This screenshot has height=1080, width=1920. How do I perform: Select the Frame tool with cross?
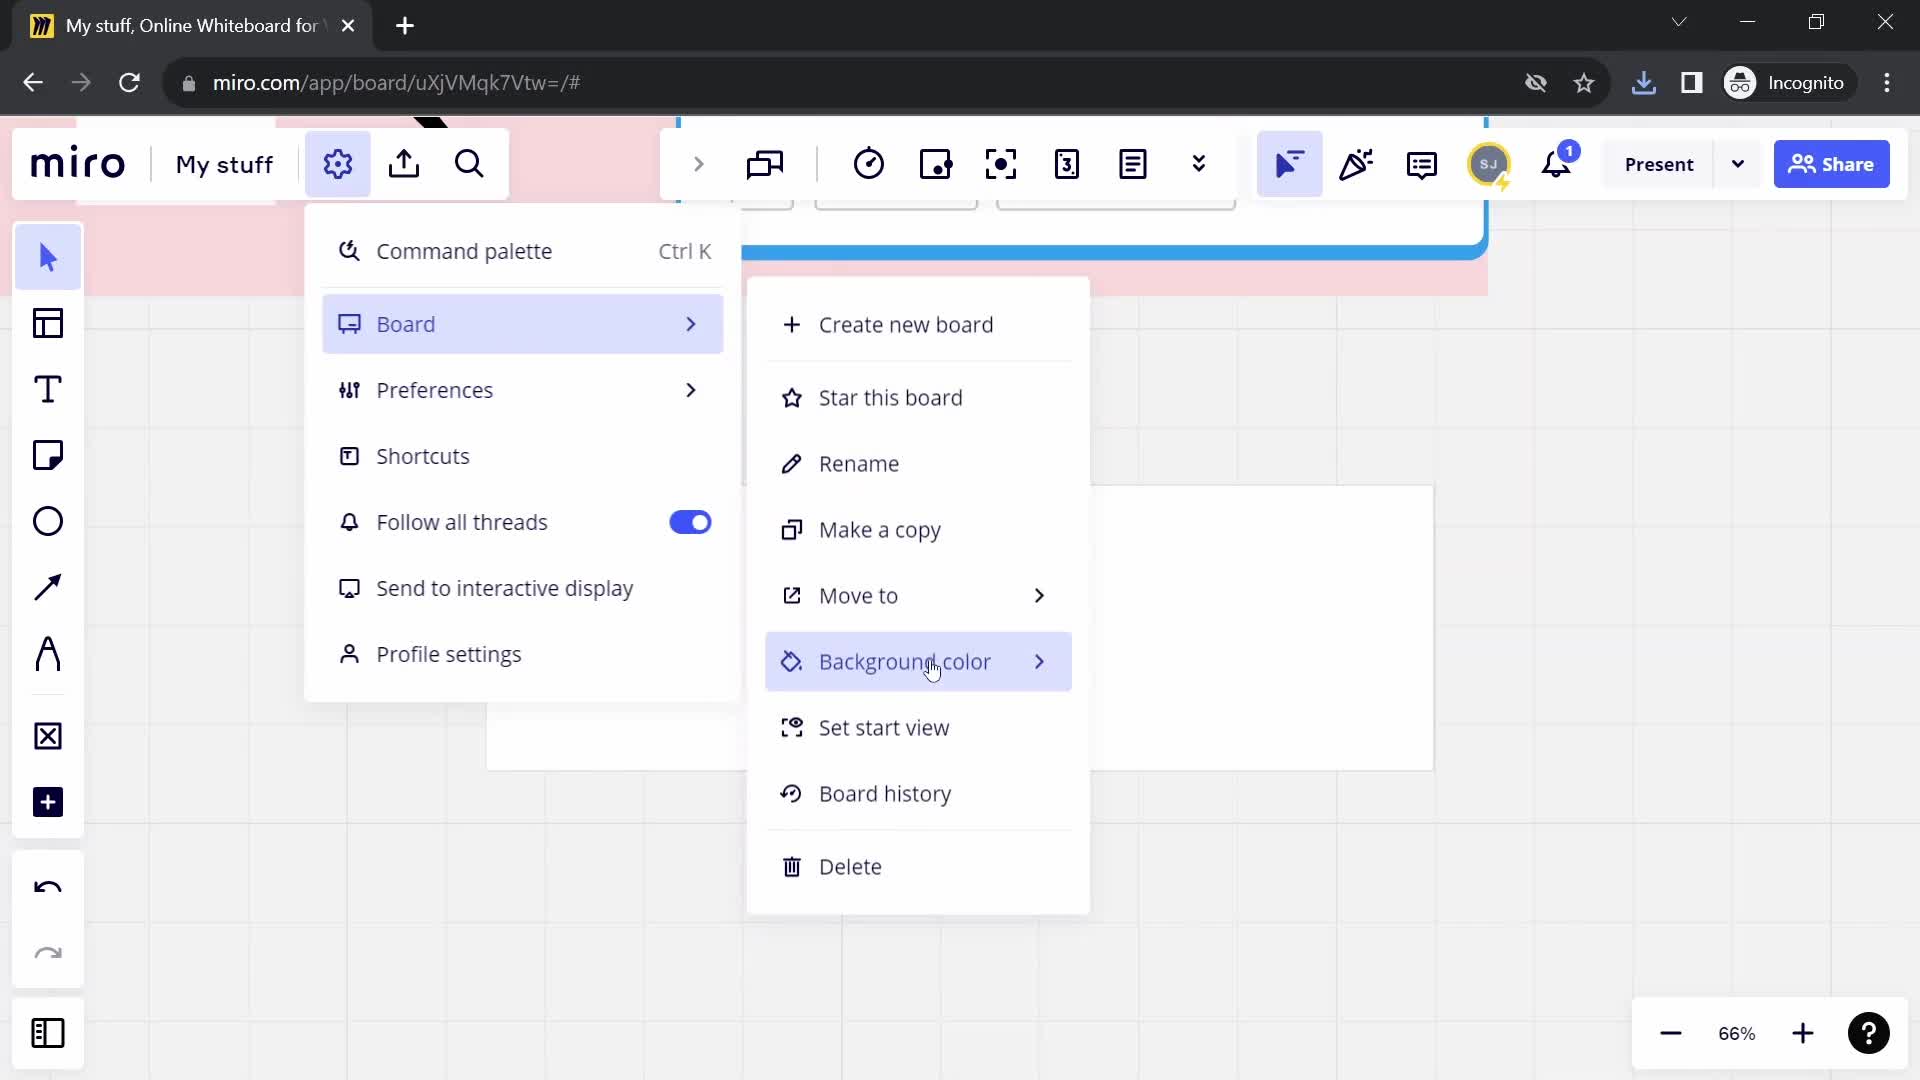48,736
